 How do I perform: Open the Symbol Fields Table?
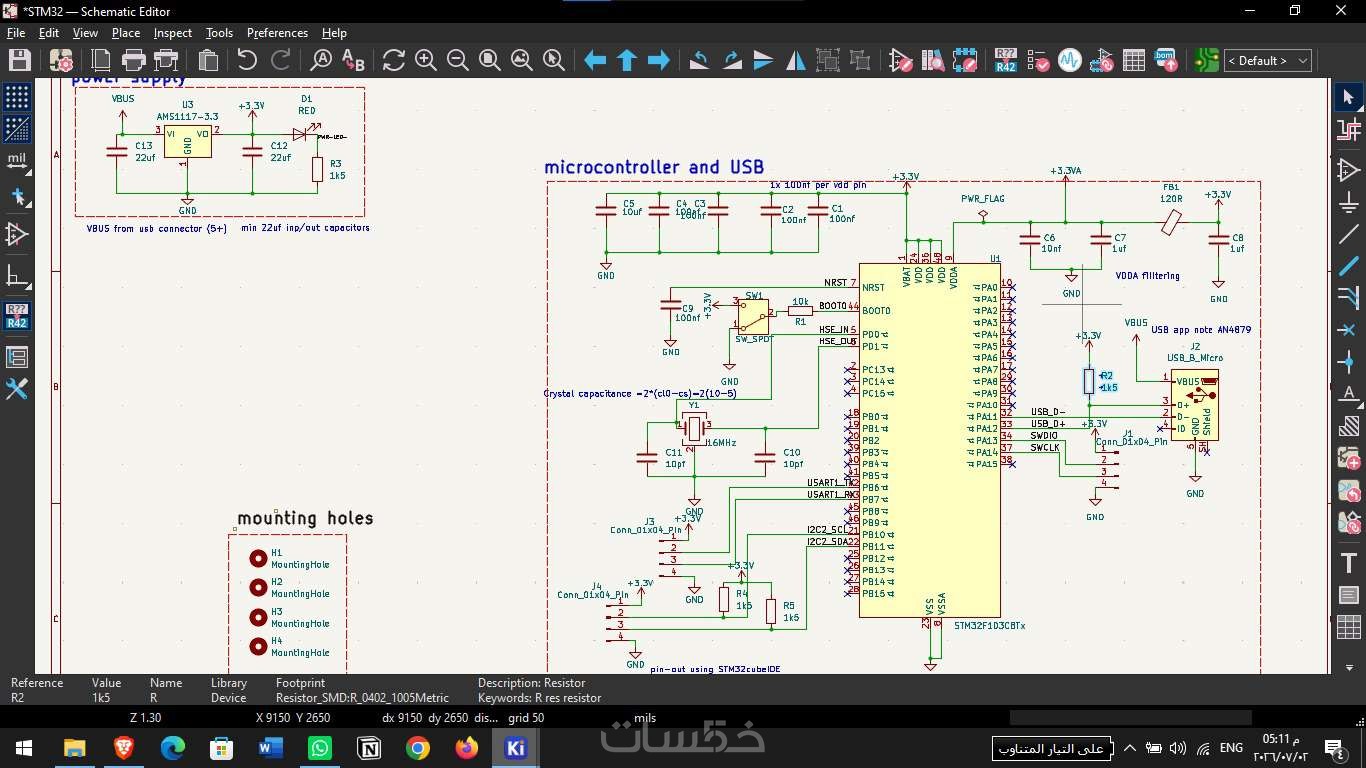tap(1134, 60)
